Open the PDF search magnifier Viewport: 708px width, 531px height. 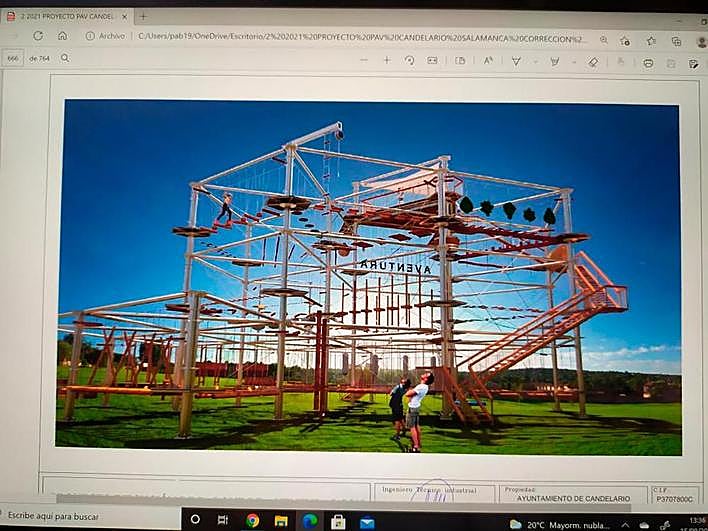[65, 58]
